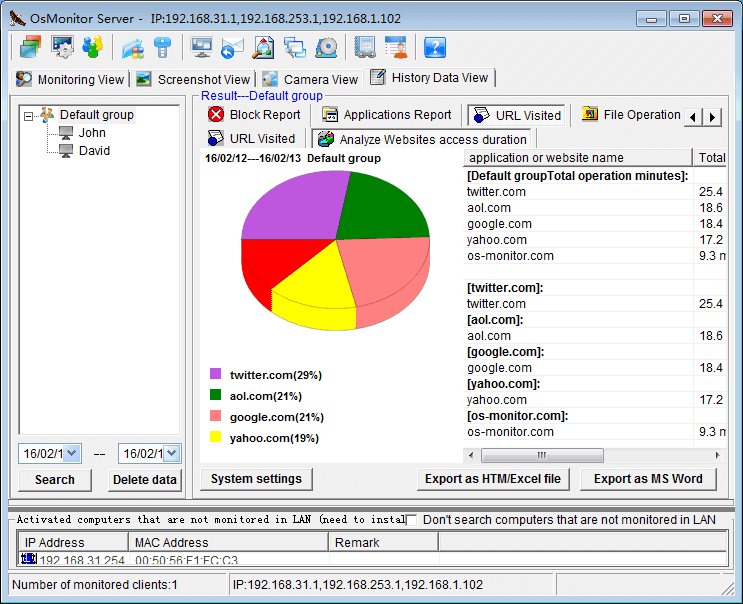This screenshot has height=604, width=743.
Task: Switch to Camera View tab
Action: (310, 79)
